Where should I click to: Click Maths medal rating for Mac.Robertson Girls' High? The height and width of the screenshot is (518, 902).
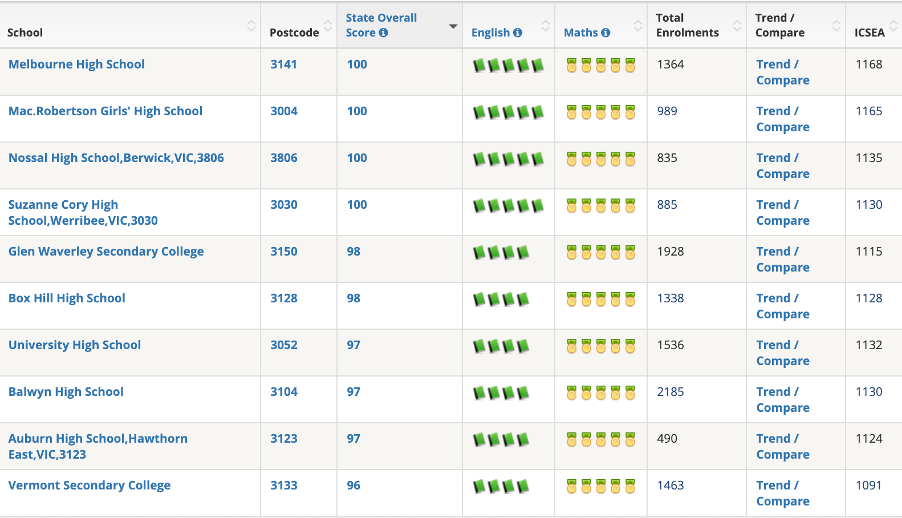click(x=601, y=111)
